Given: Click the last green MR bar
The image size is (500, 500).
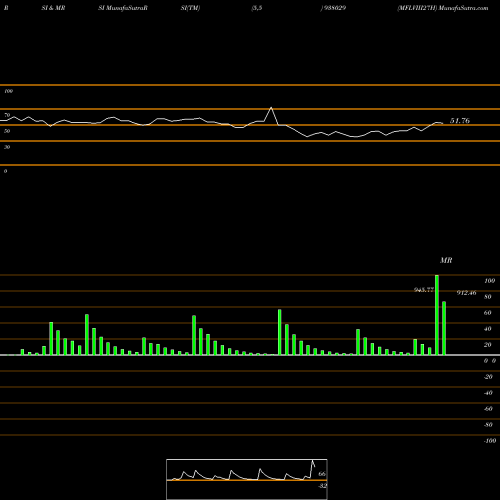Looking at the screenshot, I should (444, 328).
